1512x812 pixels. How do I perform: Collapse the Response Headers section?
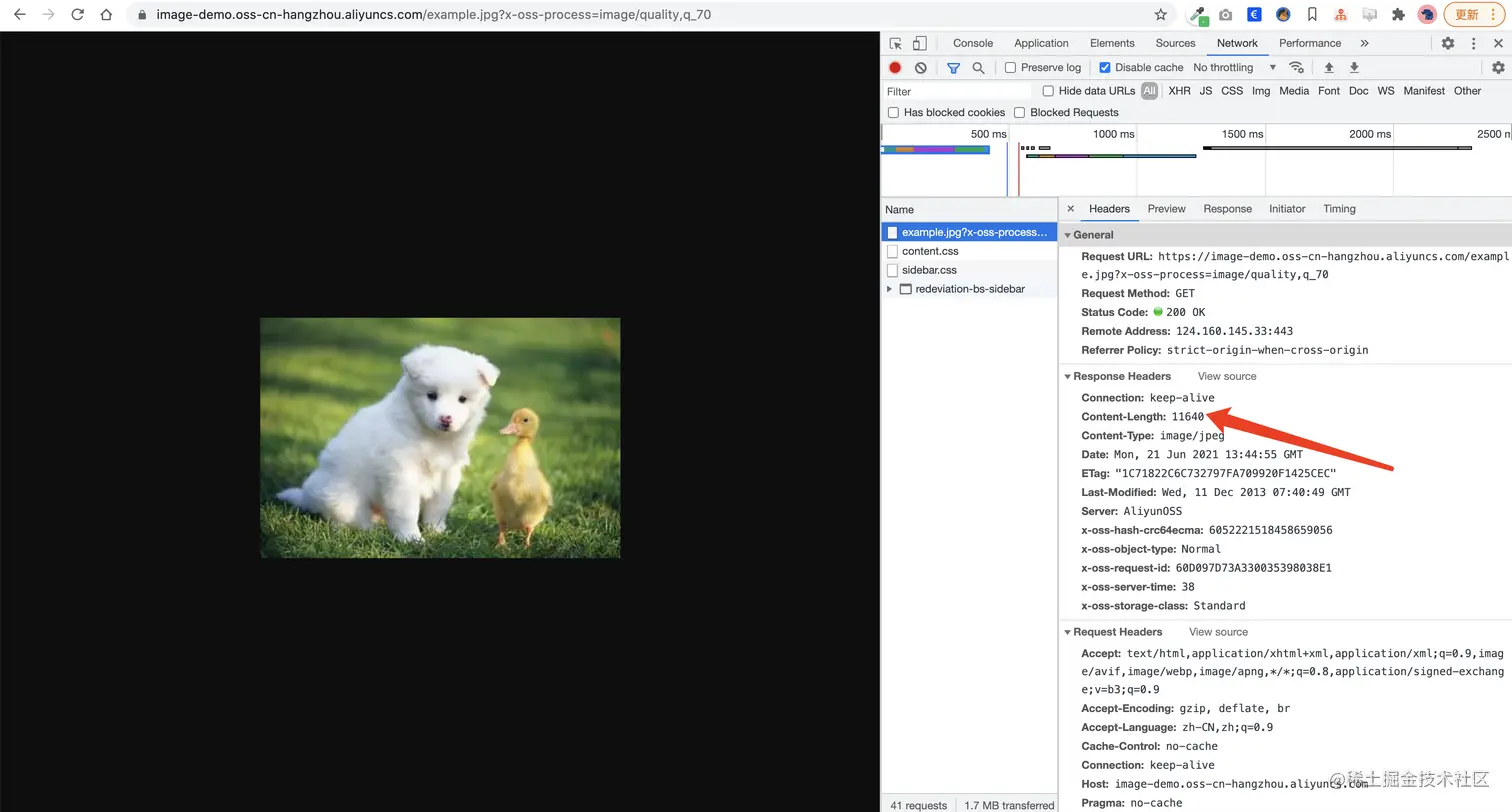point(1067,377)
